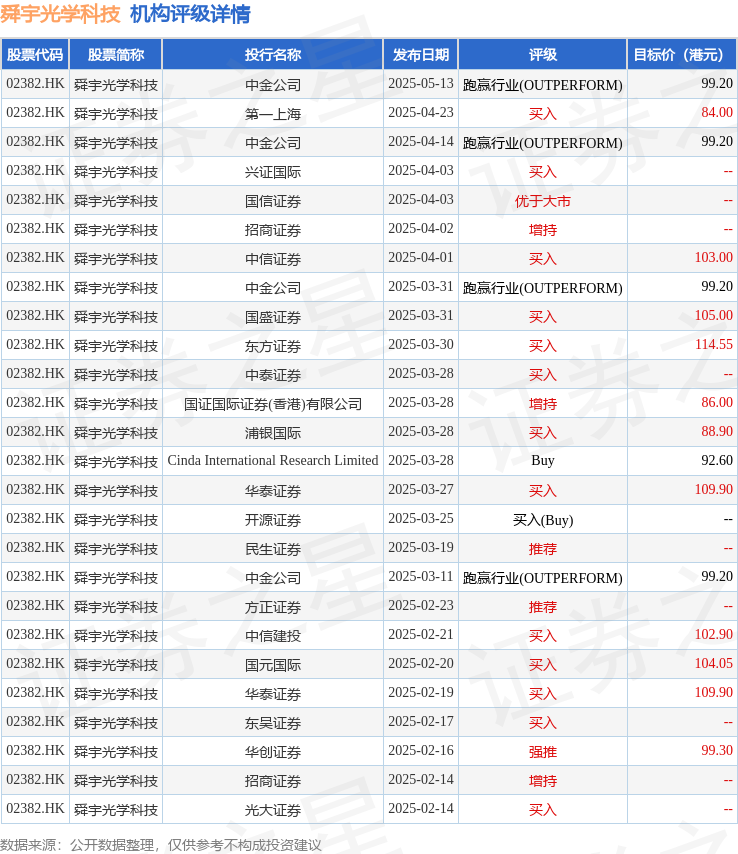
Task: Select the 开源证券 broker cell
Action: pos(273,520)
